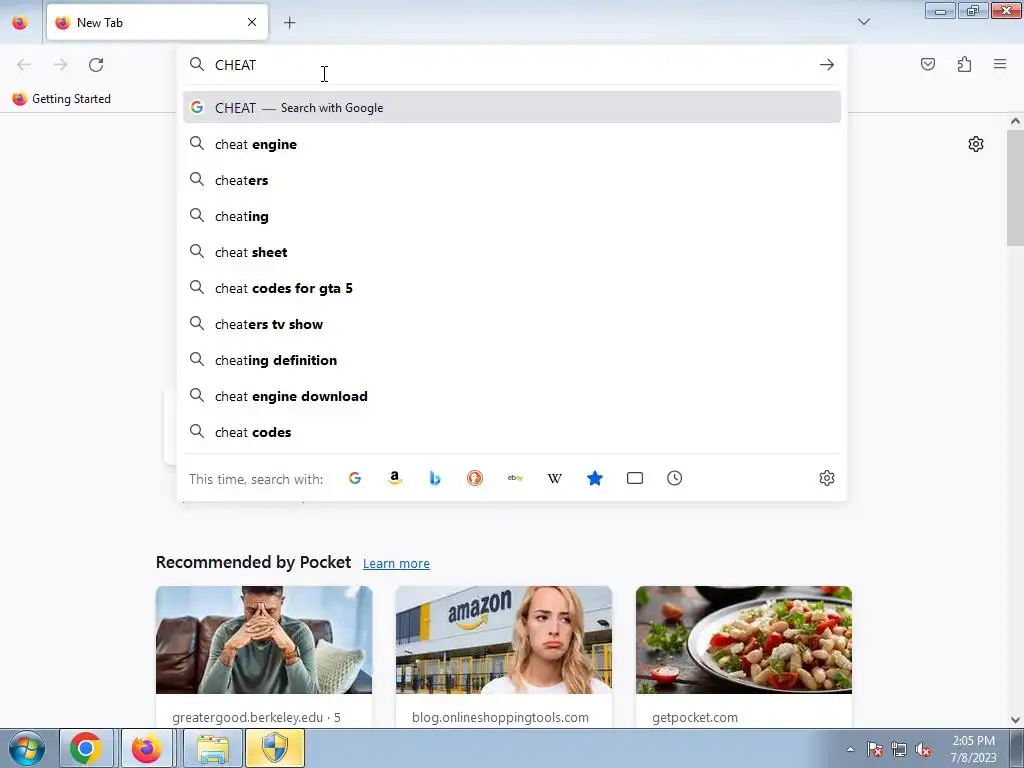Open Windows Start menu
The width and height of the screenshot is (1024, 768).
point(26,748)
